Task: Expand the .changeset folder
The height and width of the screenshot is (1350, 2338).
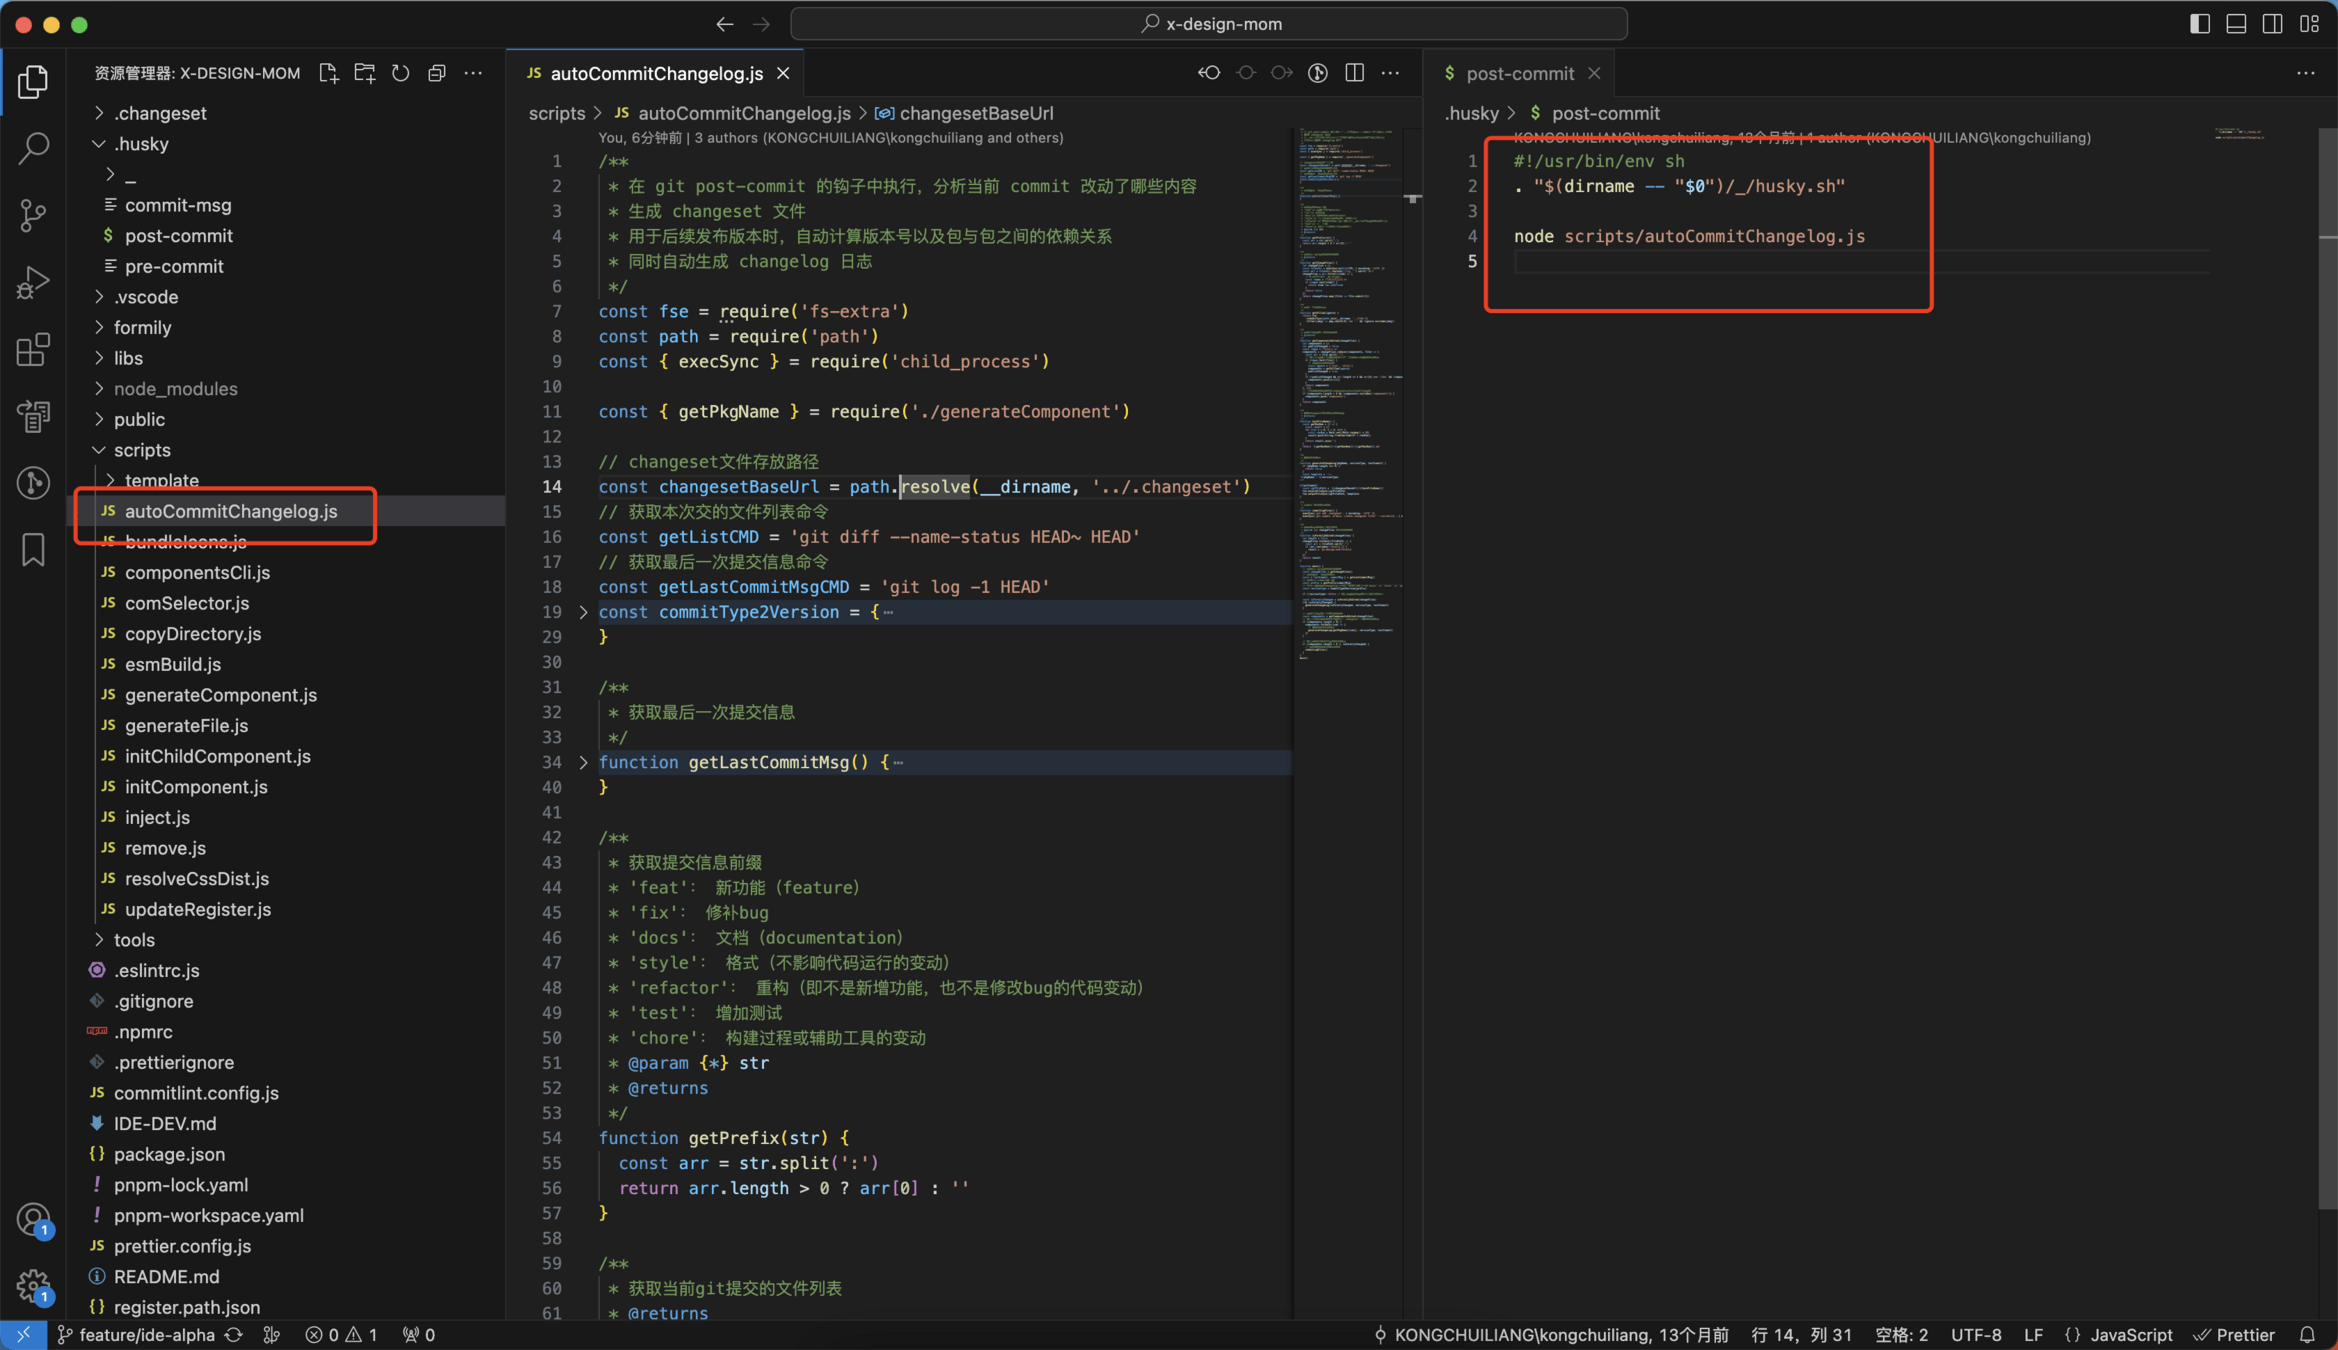Action: pos(160,113)
